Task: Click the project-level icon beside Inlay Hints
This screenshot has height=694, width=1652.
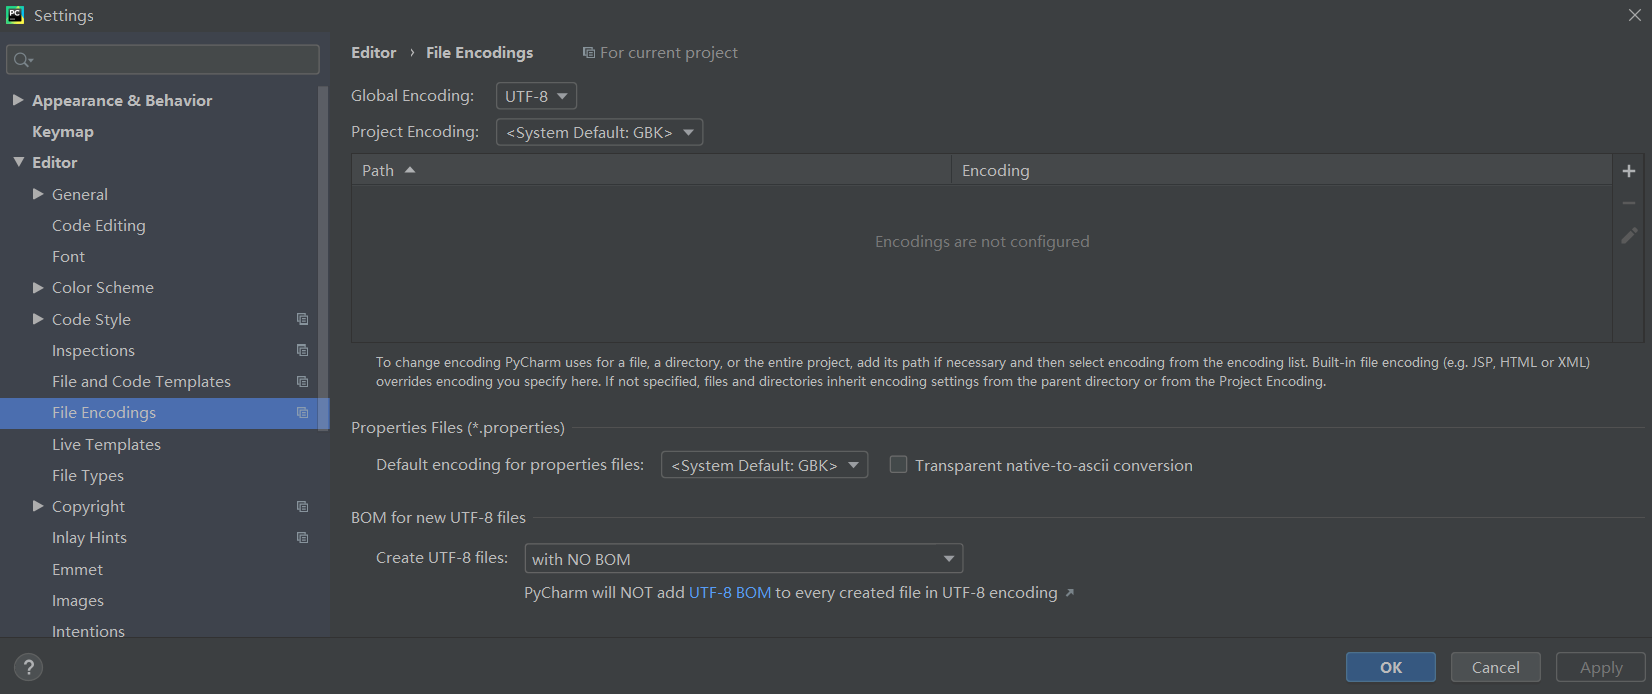Action: tap(302, 538)
